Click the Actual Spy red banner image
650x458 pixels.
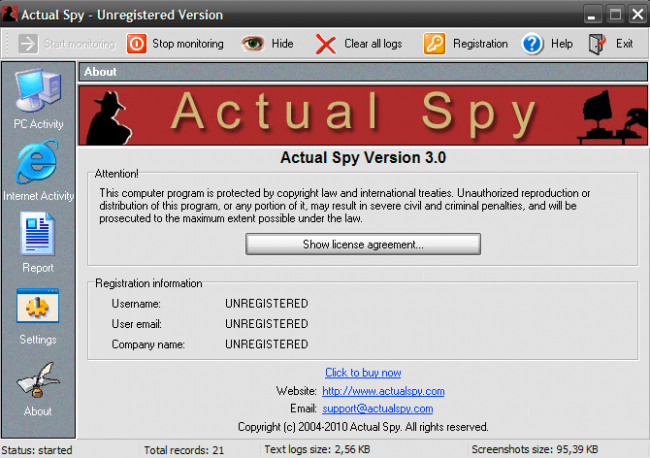(363, 115)
